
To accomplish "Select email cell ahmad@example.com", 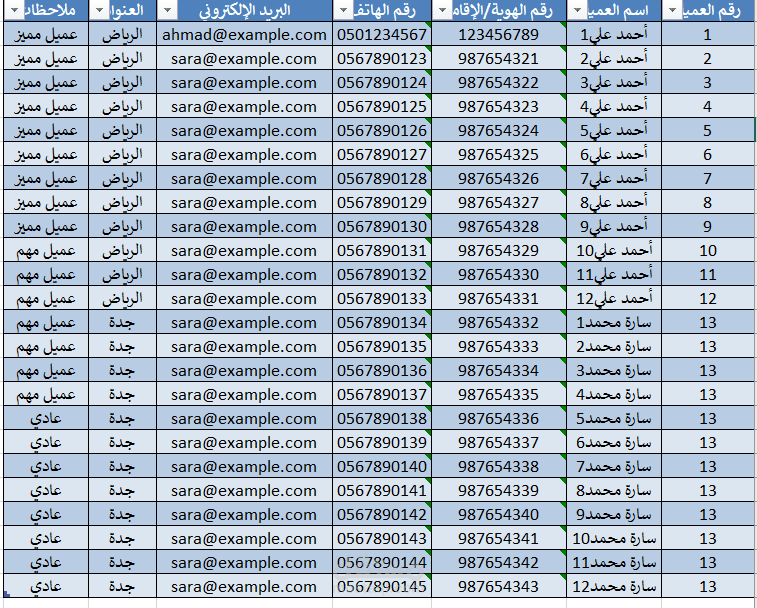I will [244, 35].
